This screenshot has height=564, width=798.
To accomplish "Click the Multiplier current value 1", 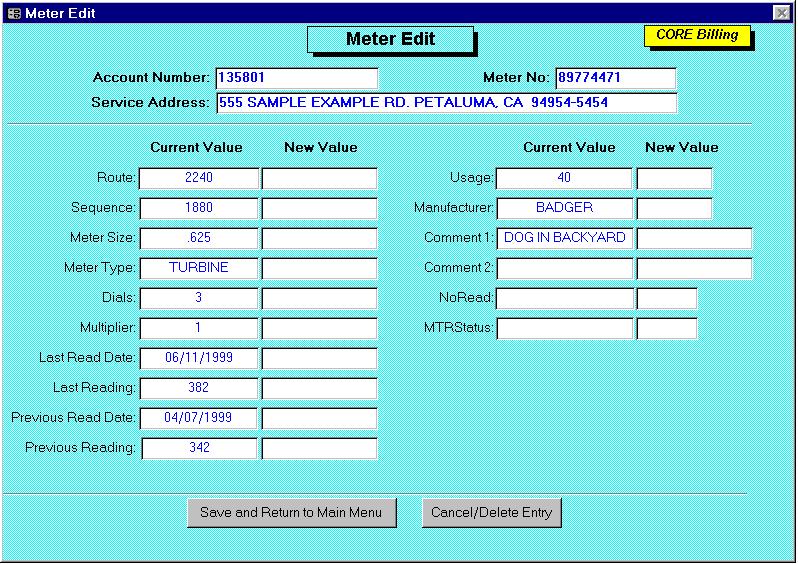I will pyautogui.click(x=199, y=329).
